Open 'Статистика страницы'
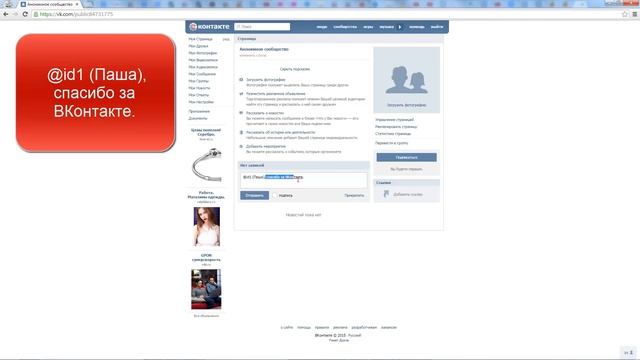 click(393, 133)
